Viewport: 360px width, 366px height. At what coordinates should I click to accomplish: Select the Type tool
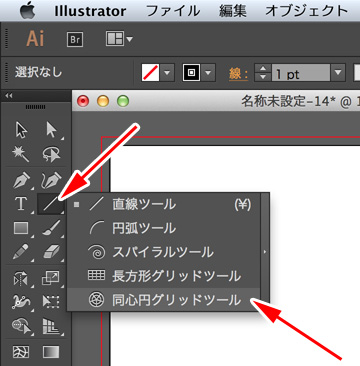click(21, 203)
